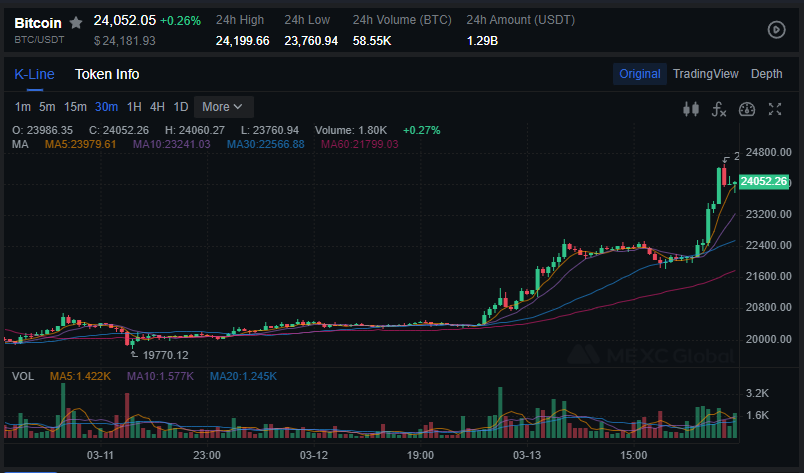Image resolution: width=804 pixels, height=473 pixels.
Task: Select the 1m timeframe
Action: 22,107
